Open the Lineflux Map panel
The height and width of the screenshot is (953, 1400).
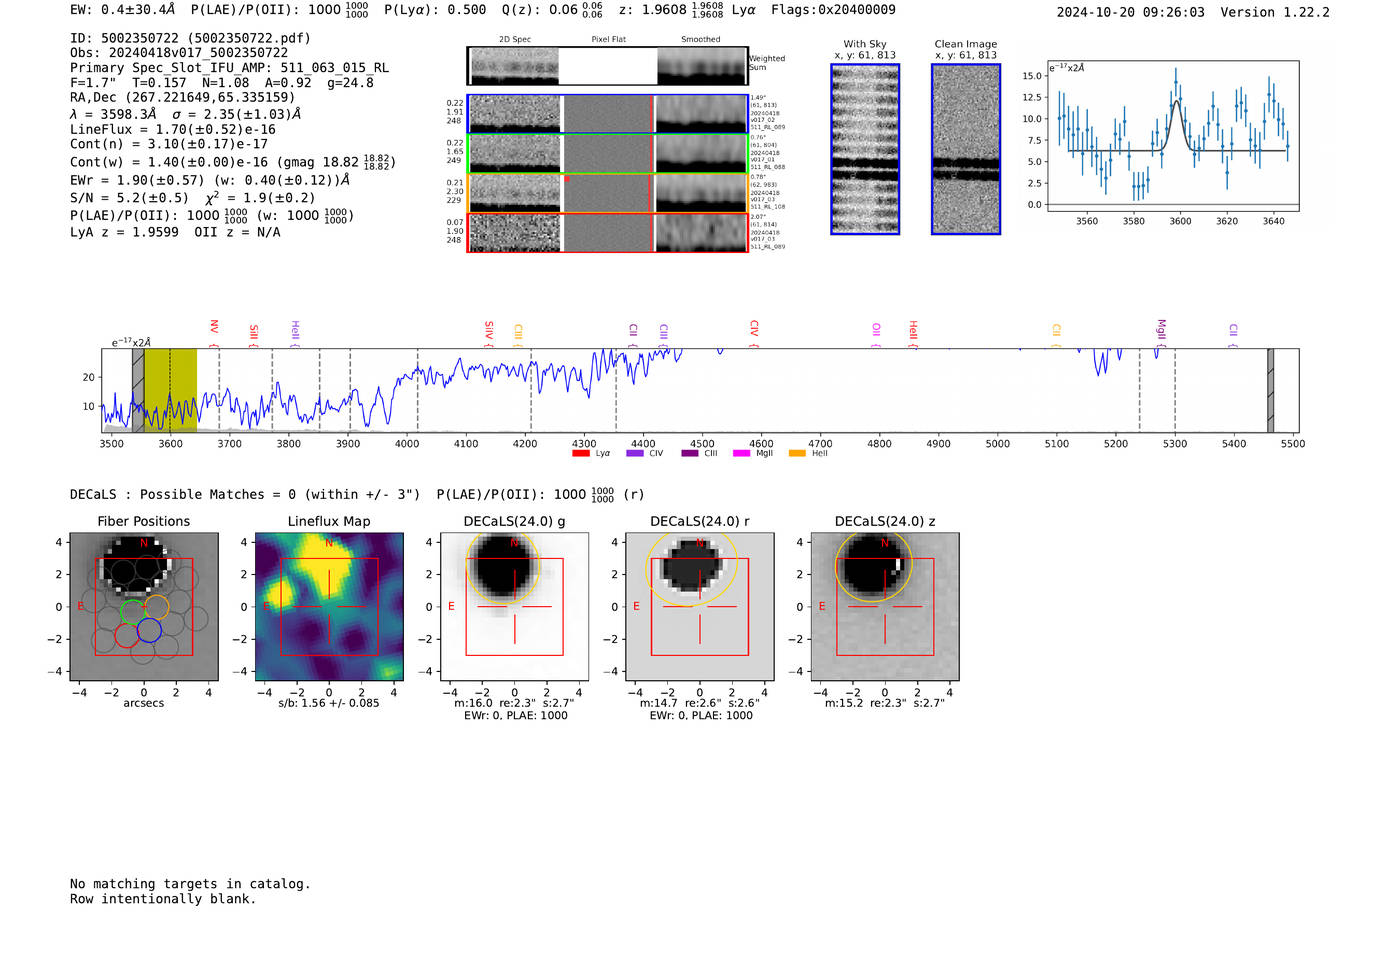point(329,606)
